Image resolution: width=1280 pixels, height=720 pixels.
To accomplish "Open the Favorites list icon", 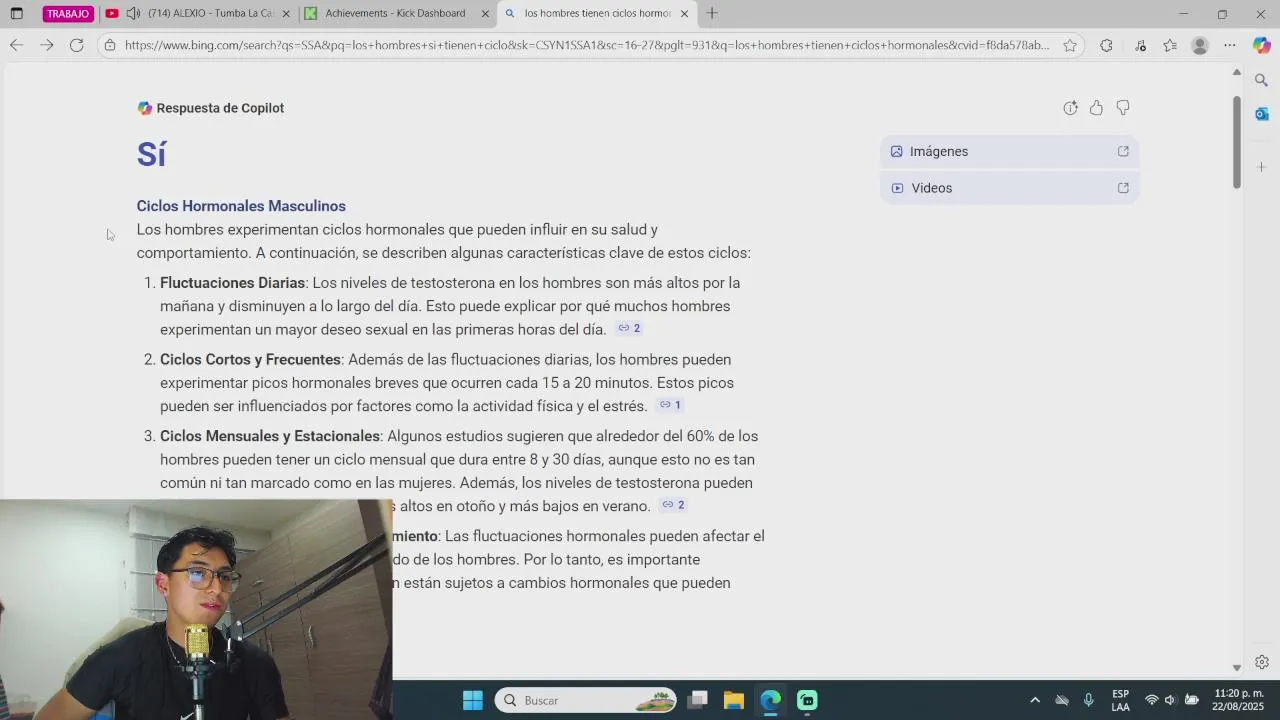I will pos(1170,45).
